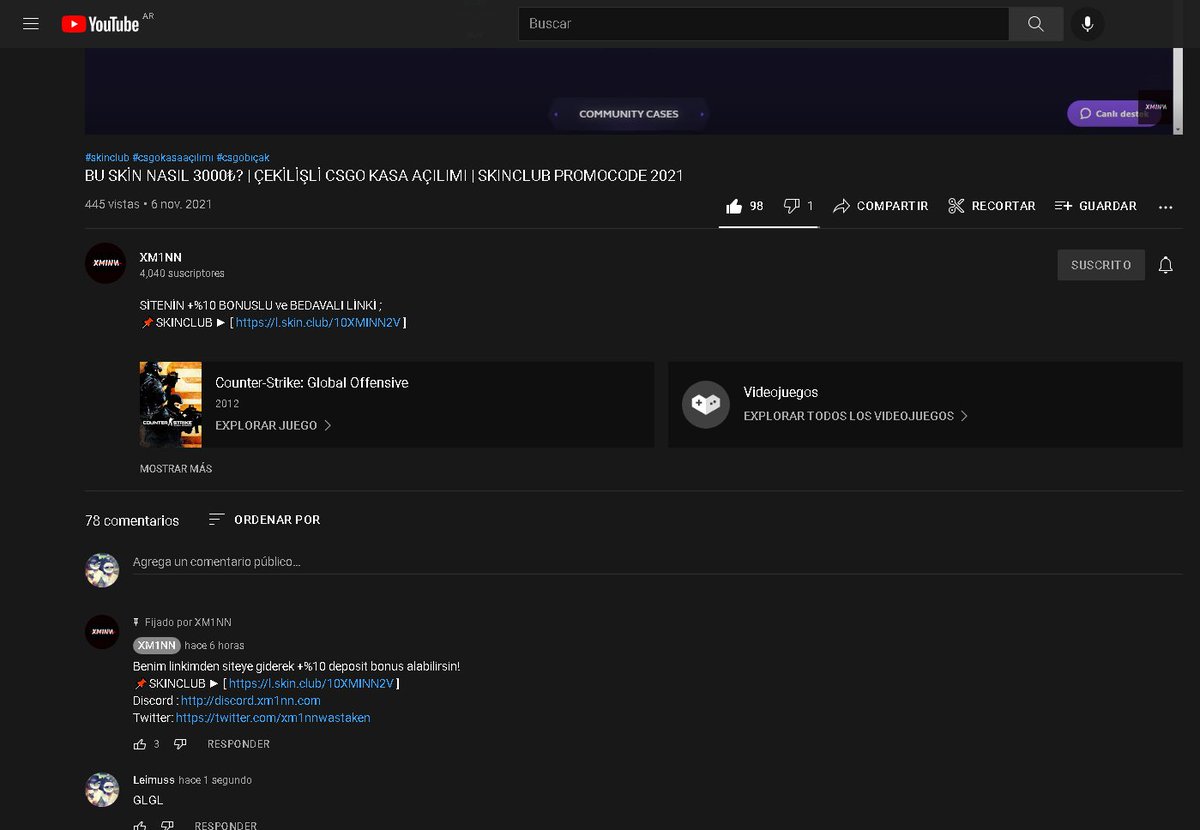
Task: Like the video (98 likes)
Action: (x=745, y=206)
